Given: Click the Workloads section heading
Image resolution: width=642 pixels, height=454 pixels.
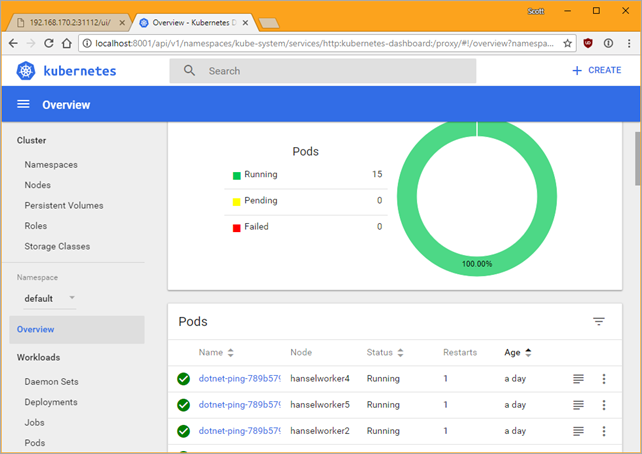Looking at the screenshot, I should 38,357.
